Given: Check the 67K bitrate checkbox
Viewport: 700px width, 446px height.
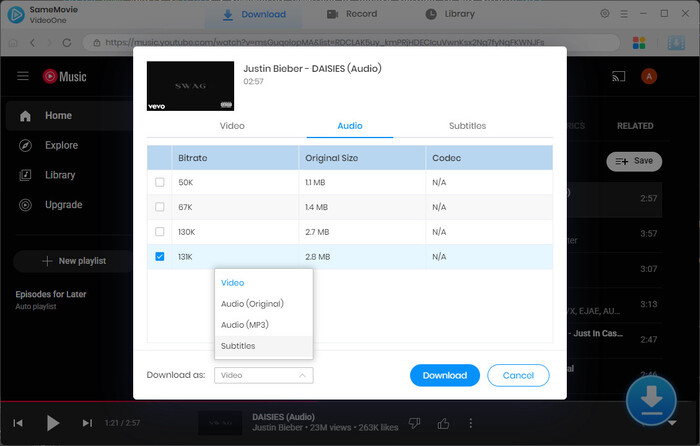Looking at the screenshot, I should click(x=160, y=207).
